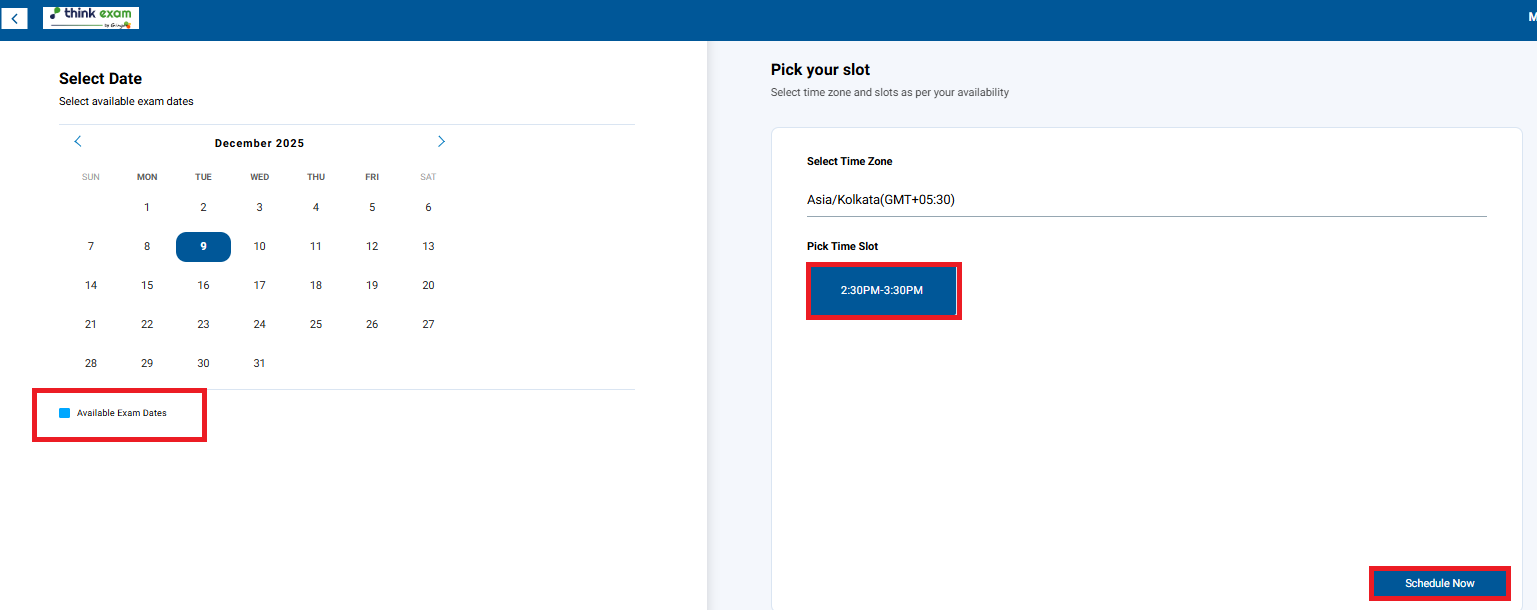Select December 19 on the calendar

pyautogui.click(x=372, y=286)
